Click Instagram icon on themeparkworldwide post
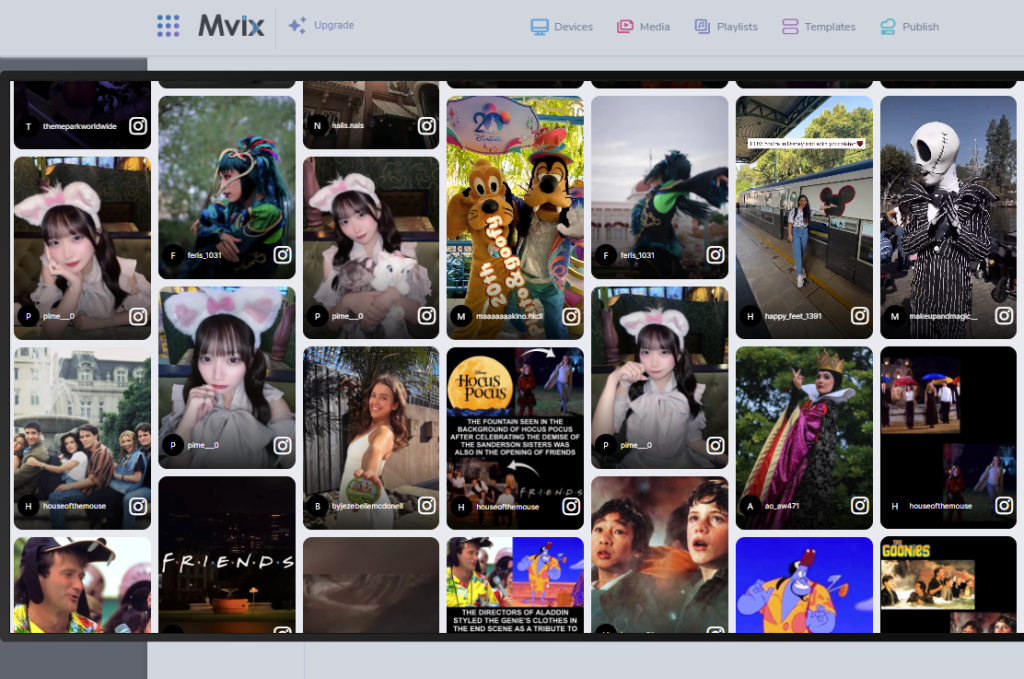This screenshot has height=679, width=1024. [138, 126]
